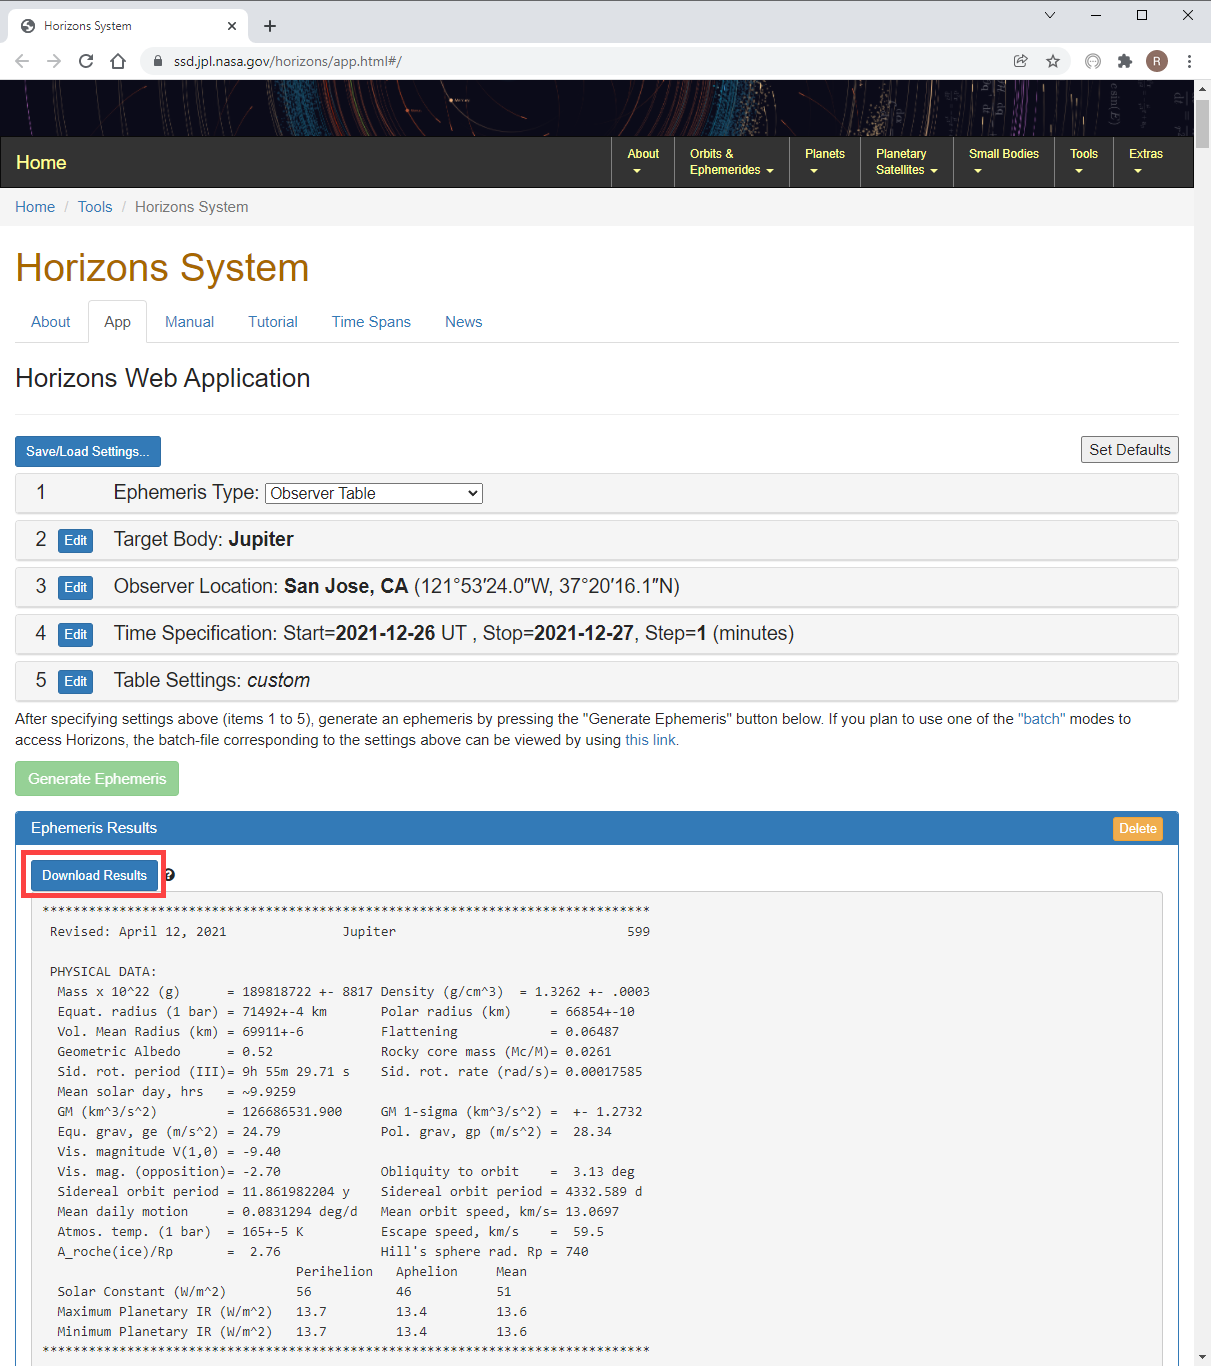This screenshot has width=1211, height=1366.
Task: Click the "PHYSICAL DATA:" line
Action: tap(103, 971)
